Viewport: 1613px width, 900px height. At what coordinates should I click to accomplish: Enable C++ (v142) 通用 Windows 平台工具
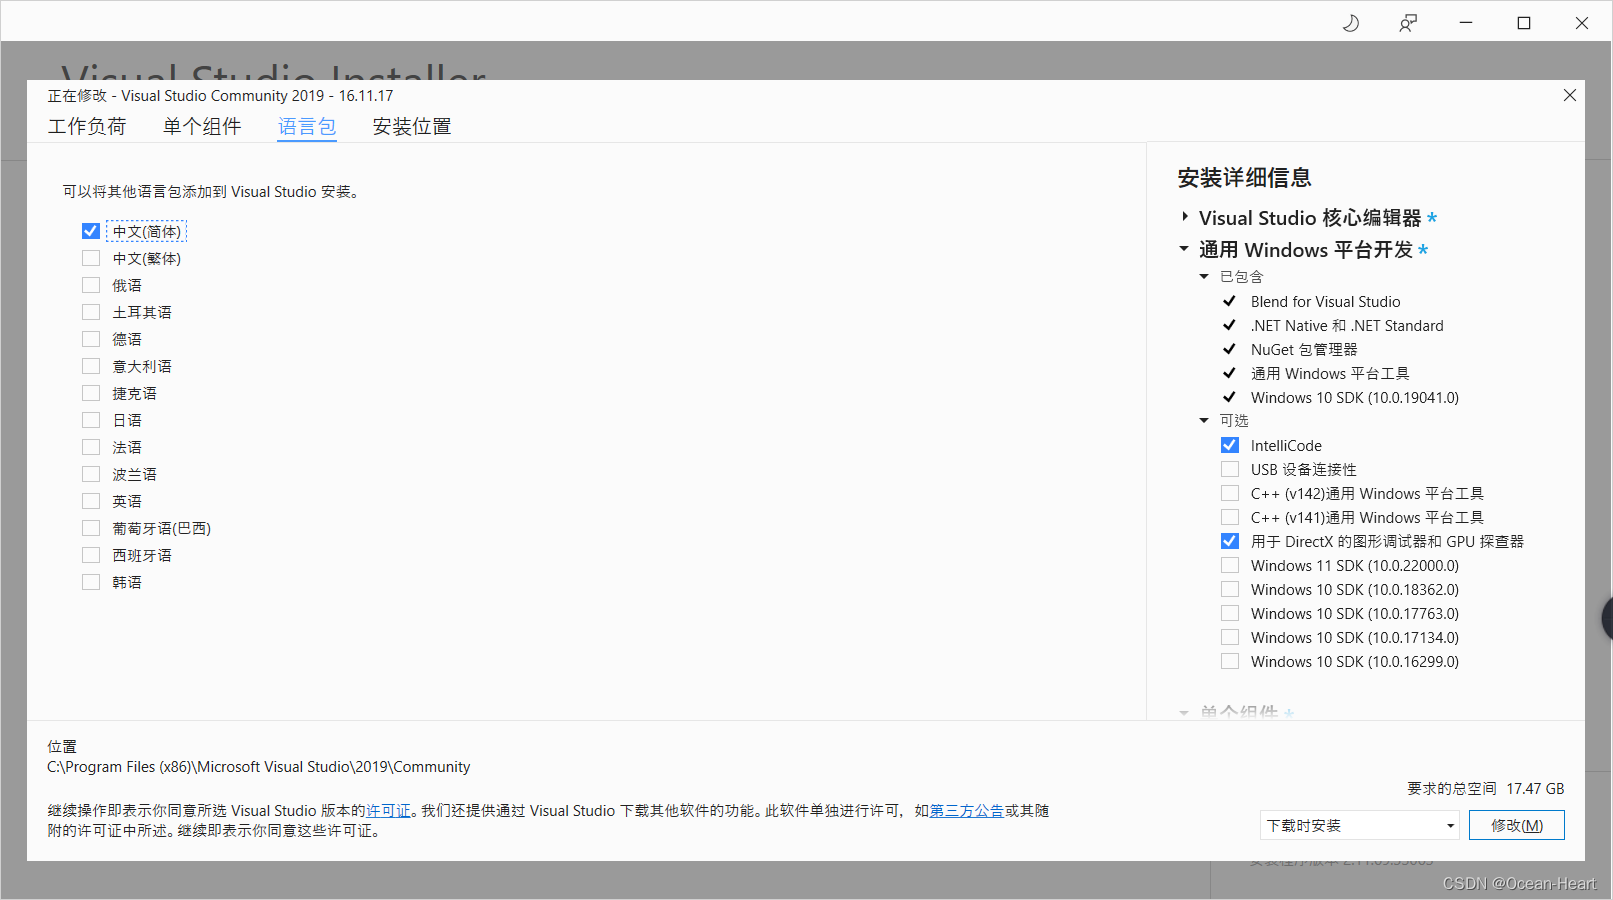pyautogui.click(x=1230, y=493)
